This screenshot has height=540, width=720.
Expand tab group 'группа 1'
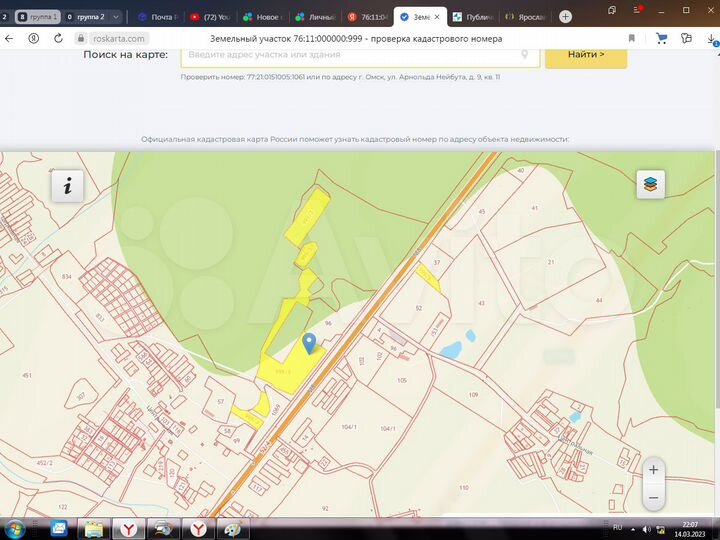pos(38,17)
